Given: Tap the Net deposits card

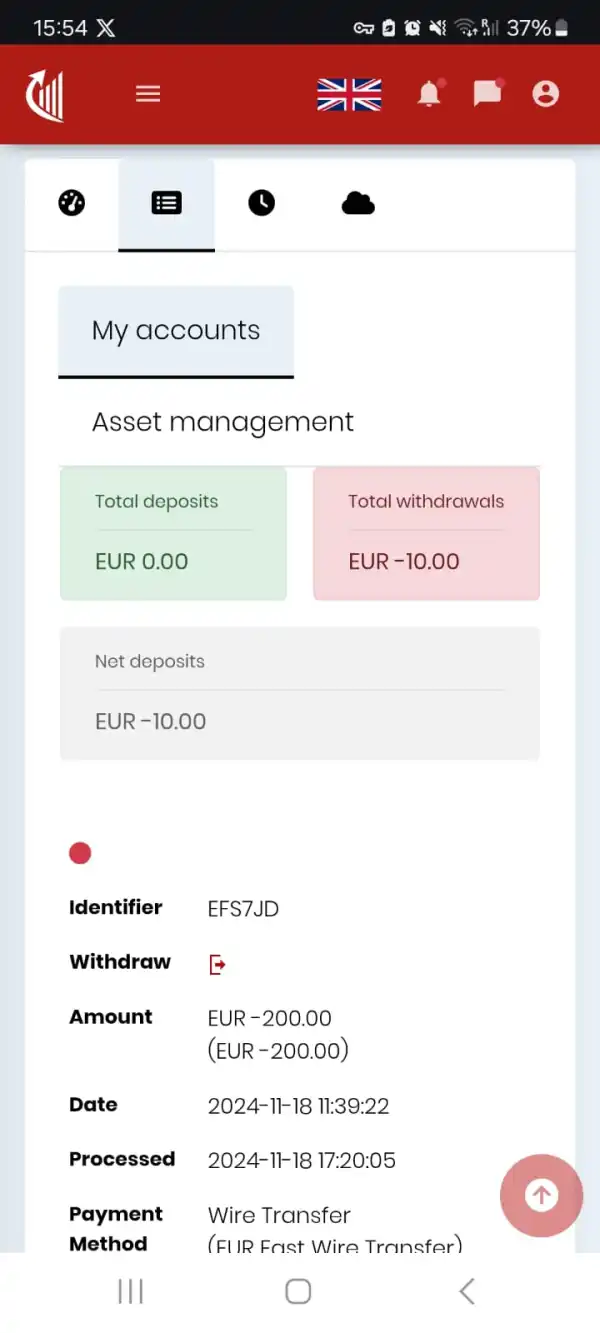Looking at the screenshot, I should coord(299,693).
